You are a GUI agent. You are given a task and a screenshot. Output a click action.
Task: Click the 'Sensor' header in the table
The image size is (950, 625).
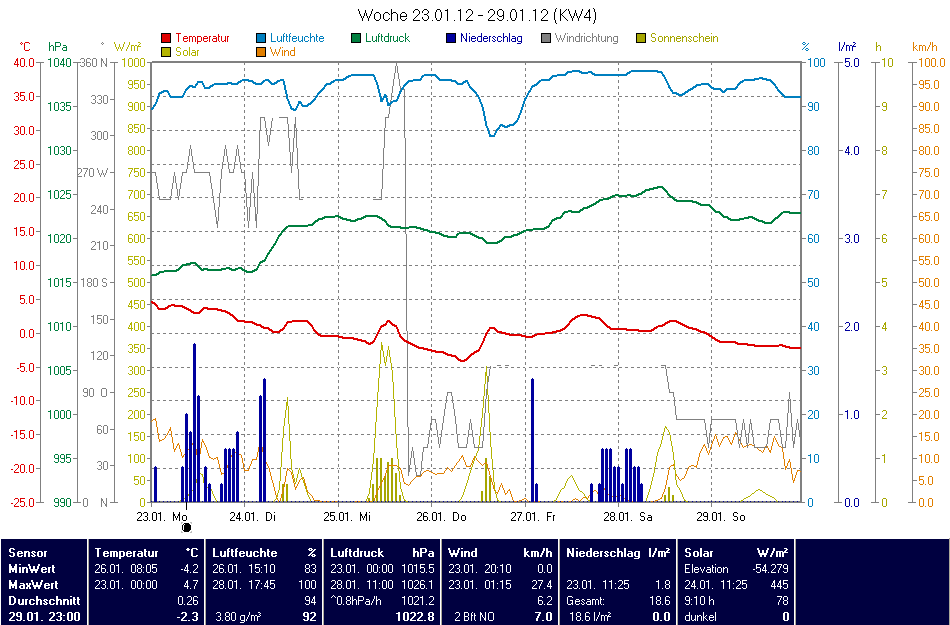[x=28, y=553]
